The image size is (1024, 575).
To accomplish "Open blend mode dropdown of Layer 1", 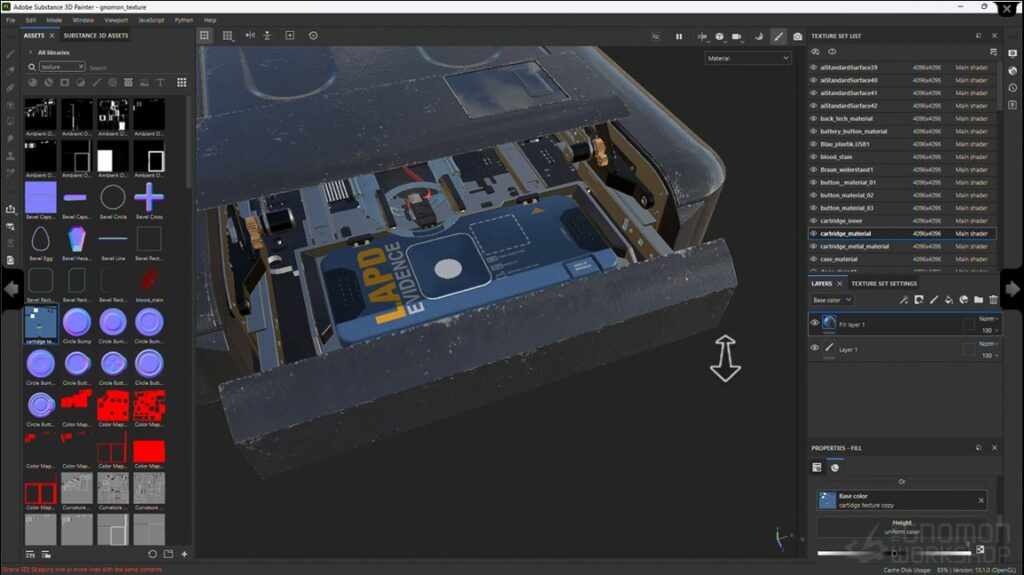I will click(987, 344).
